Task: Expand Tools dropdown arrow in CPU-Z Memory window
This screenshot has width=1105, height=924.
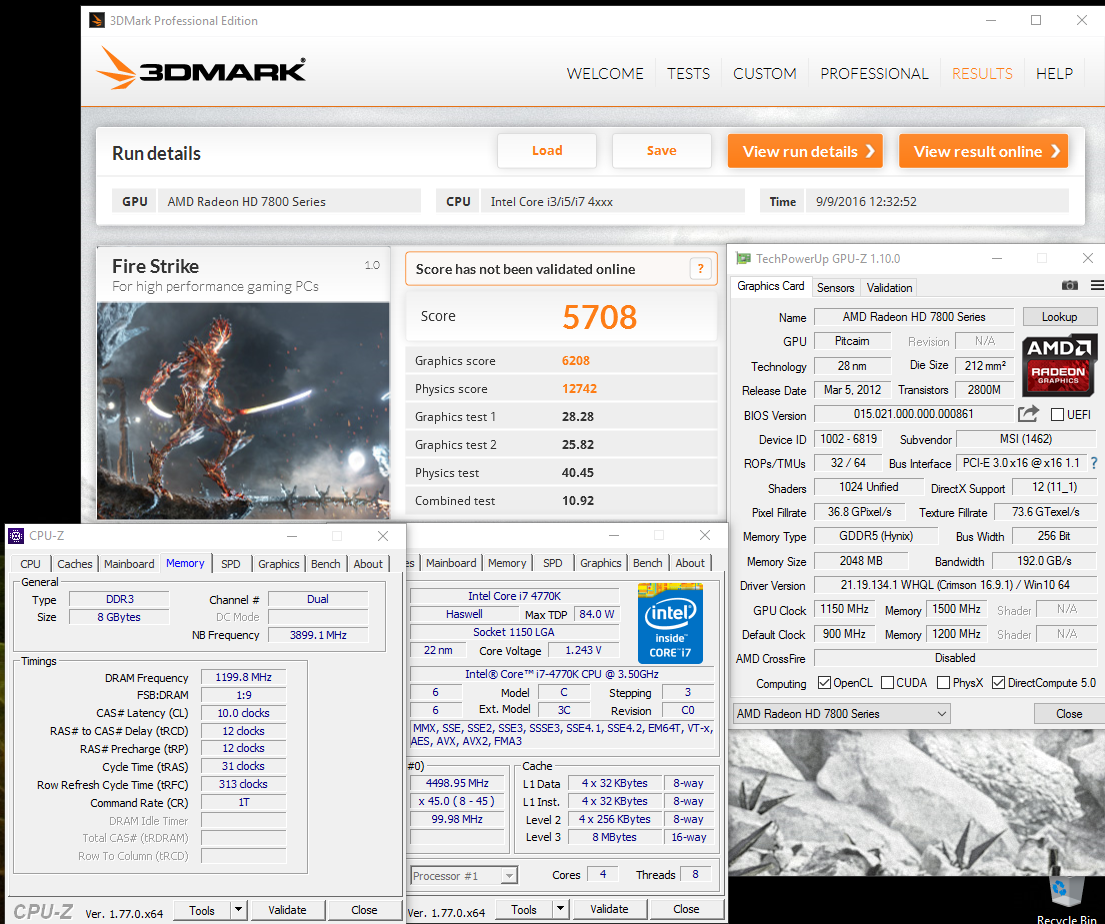Action: tap(238, 909)
